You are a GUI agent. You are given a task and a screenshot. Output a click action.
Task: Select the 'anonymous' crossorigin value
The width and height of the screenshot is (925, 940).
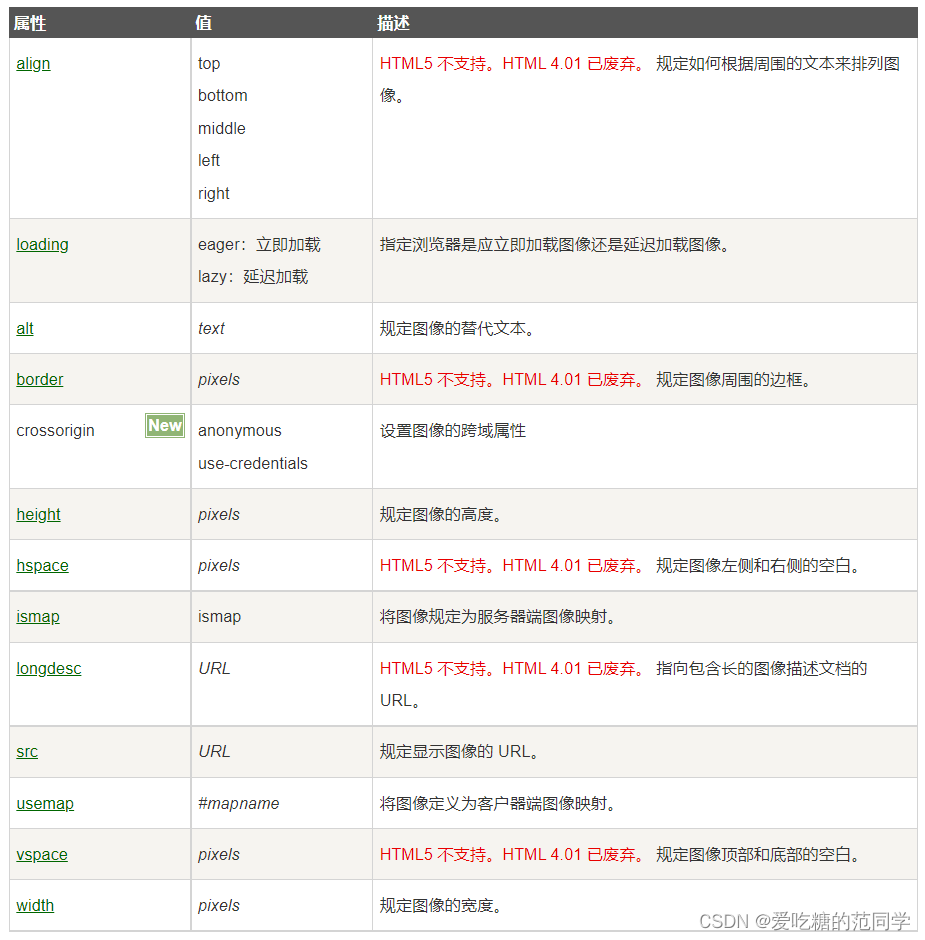click(239, 430)
